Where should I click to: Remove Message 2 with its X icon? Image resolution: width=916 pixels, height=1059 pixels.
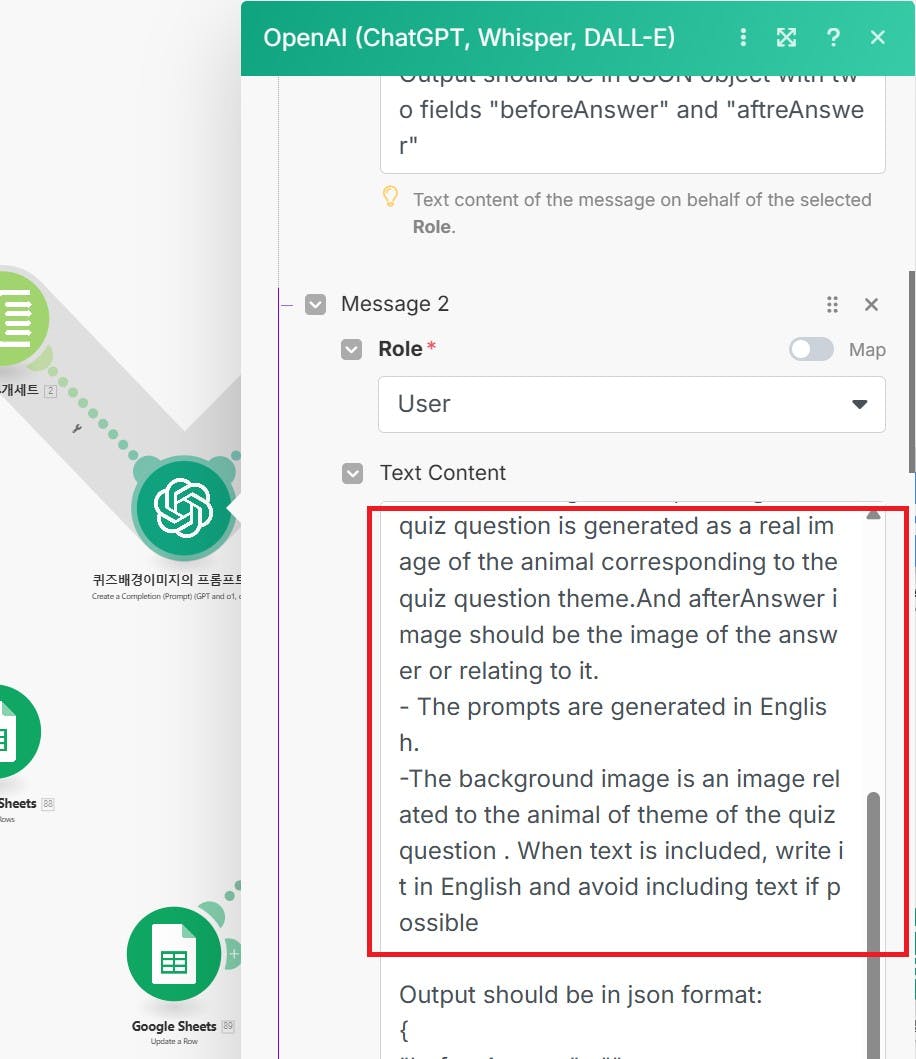(871, 305)
